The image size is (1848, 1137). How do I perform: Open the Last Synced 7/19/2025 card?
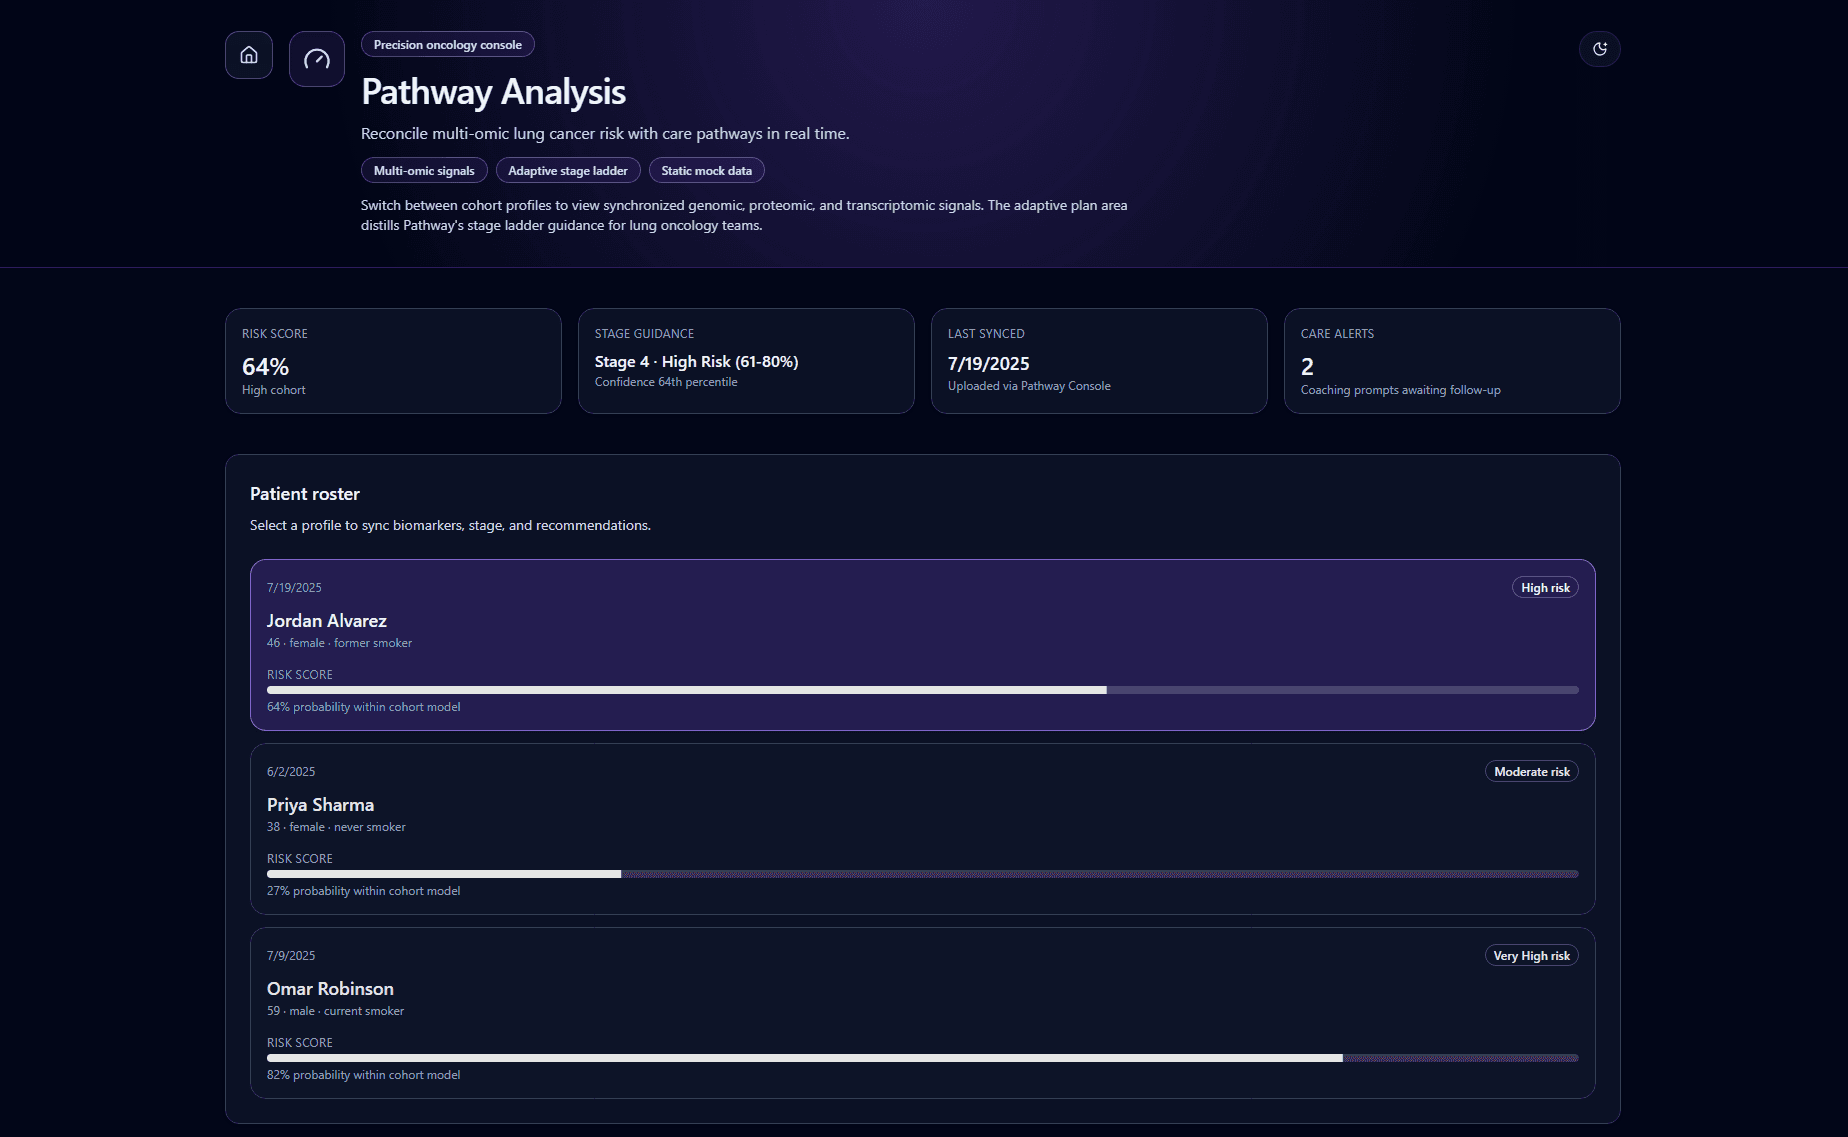(1099, 361)
